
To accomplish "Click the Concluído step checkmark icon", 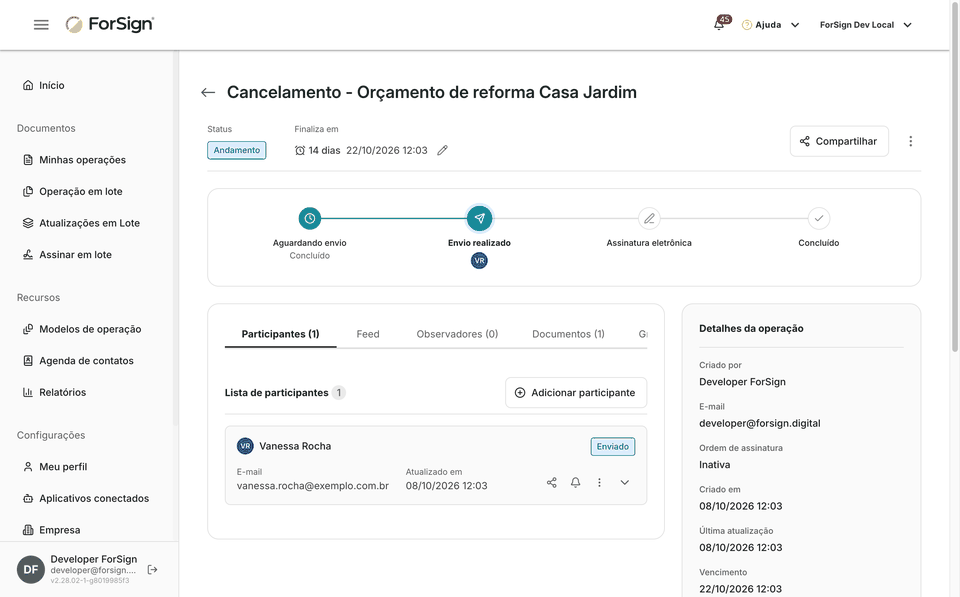I will click(x=819, y=218).
